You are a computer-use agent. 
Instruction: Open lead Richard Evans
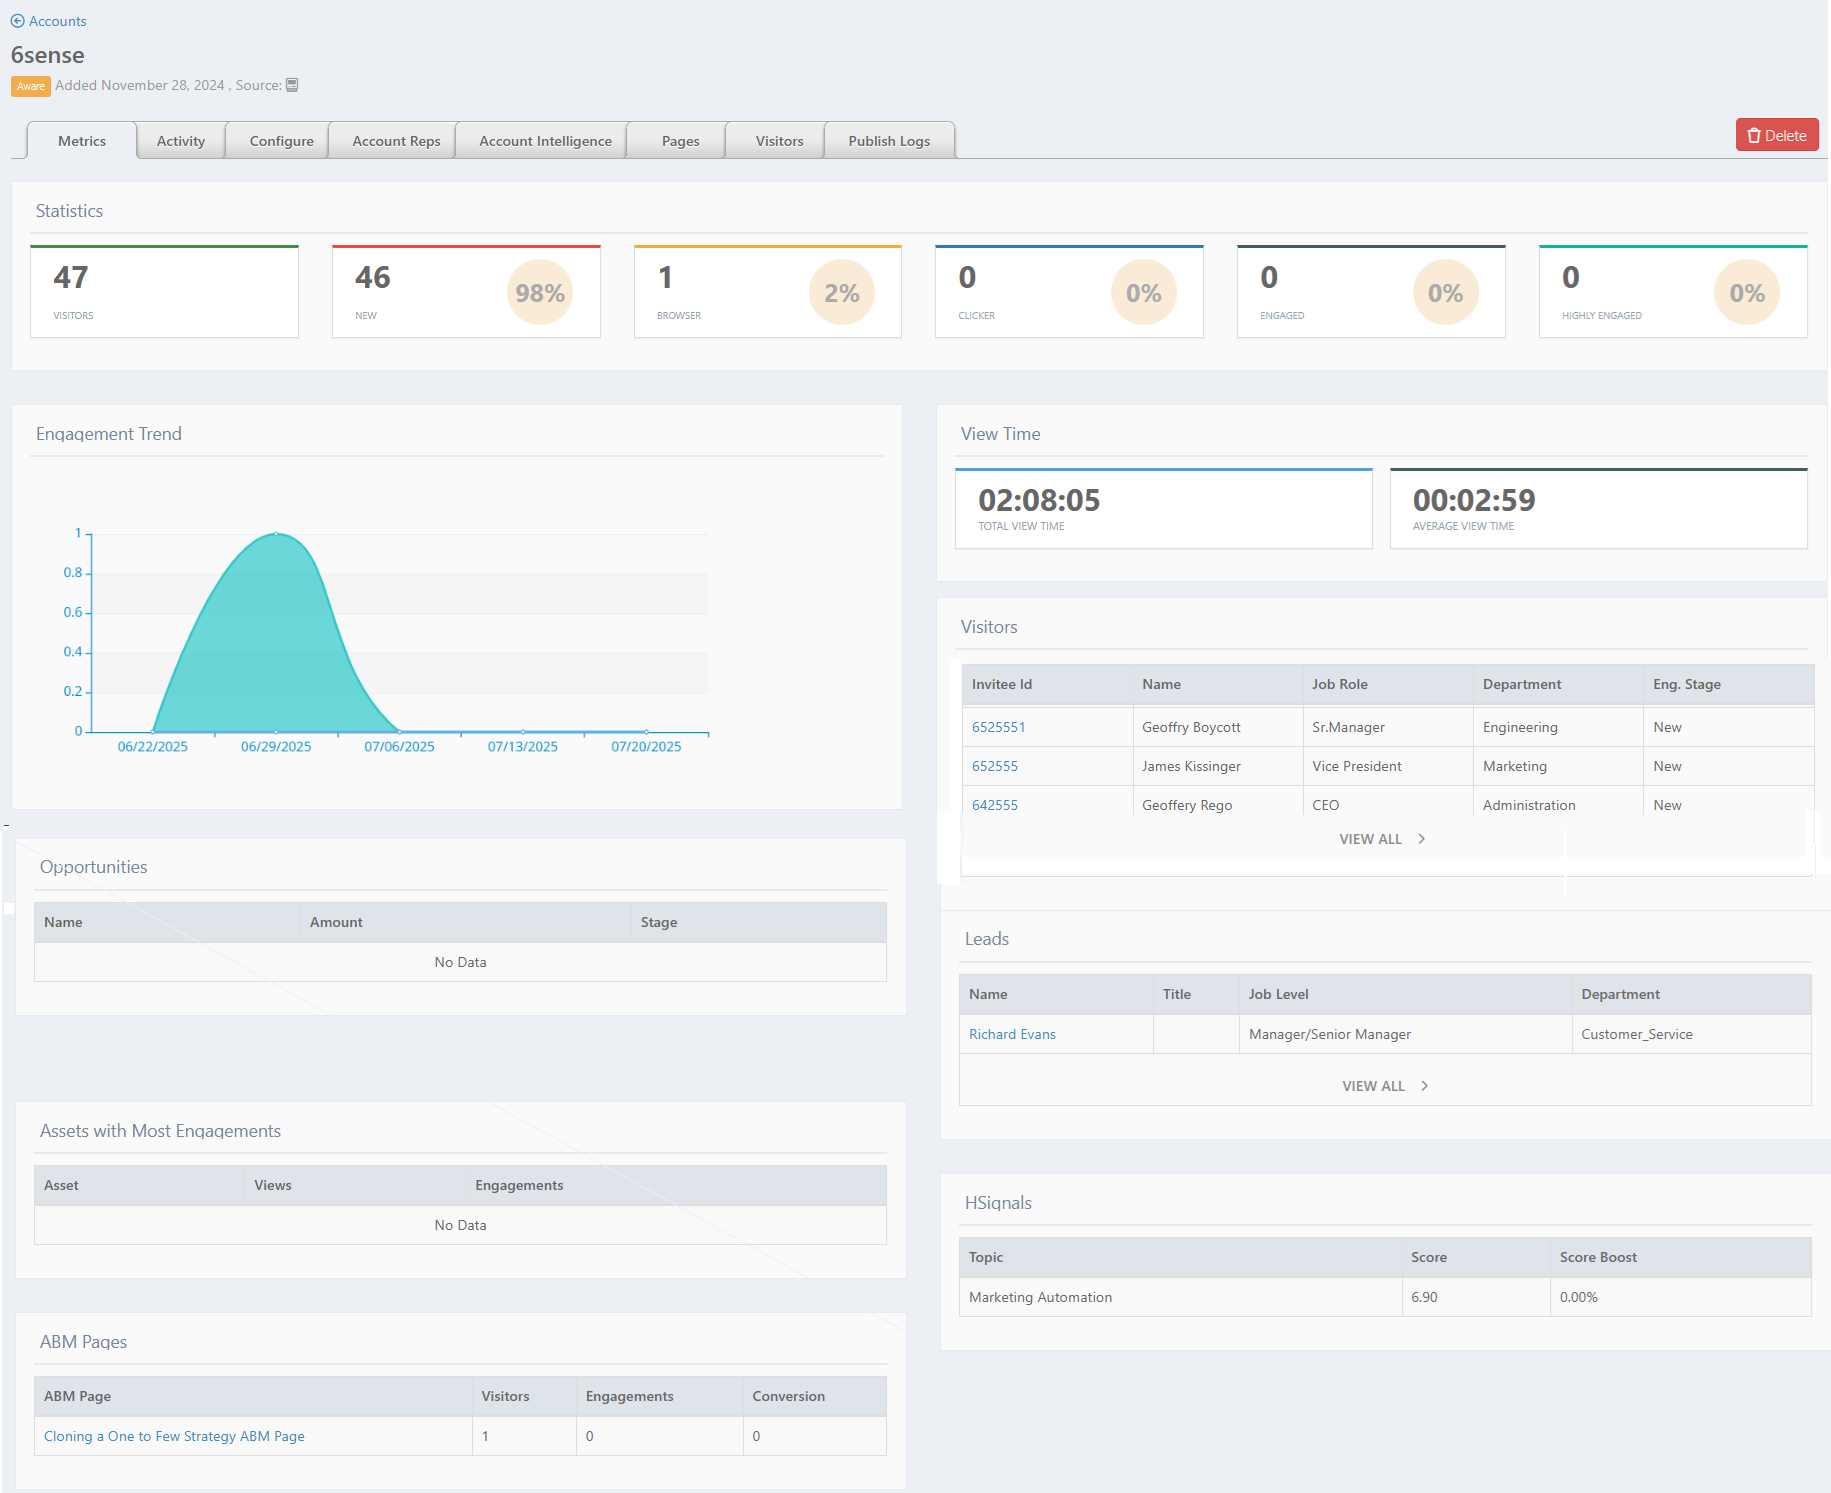1012,1034
